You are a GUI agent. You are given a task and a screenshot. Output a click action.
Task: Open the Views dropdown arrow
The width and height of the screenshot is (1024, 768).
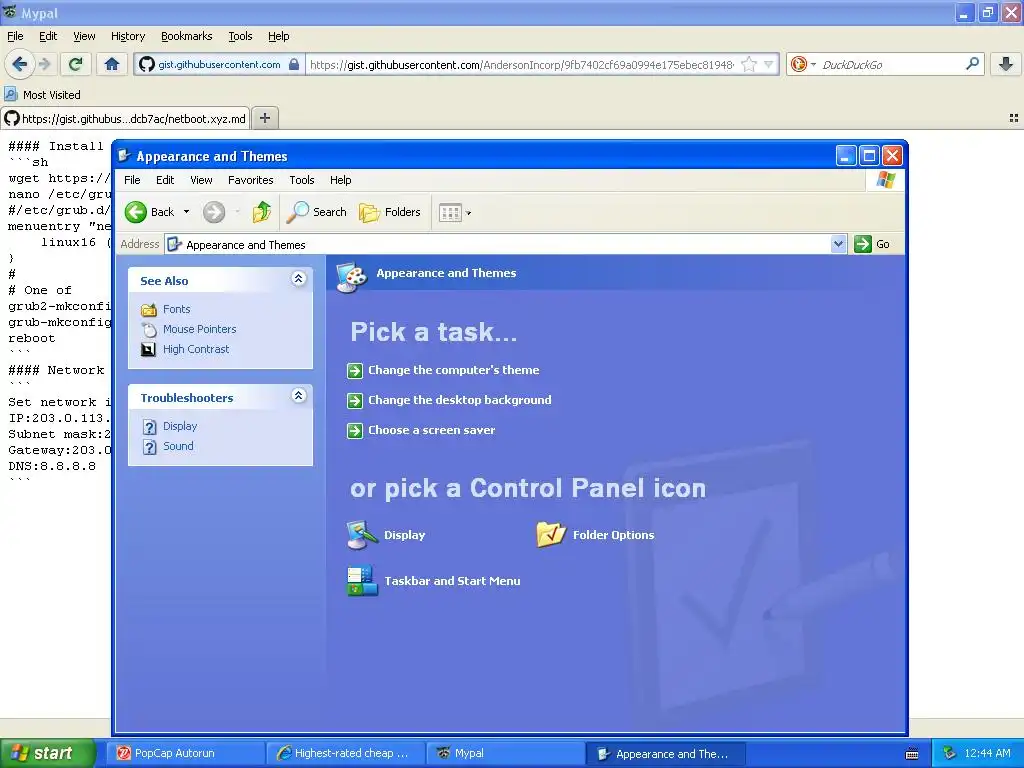click(468, 213)
